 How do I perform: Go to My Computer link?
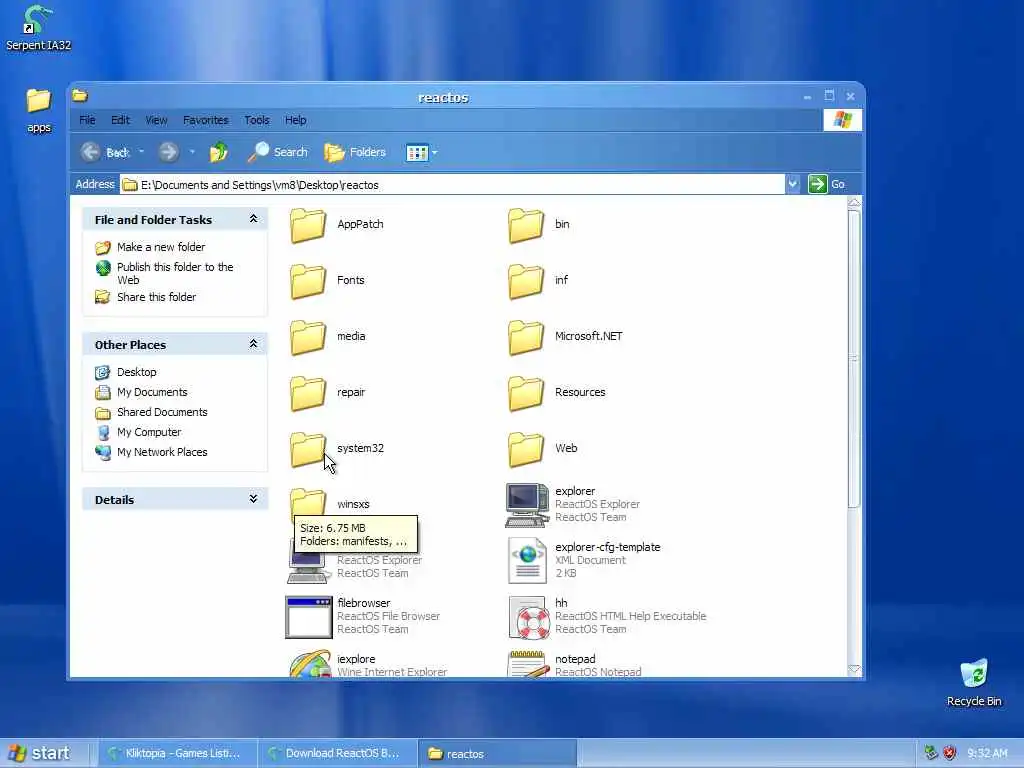click(x=138, y=432)
